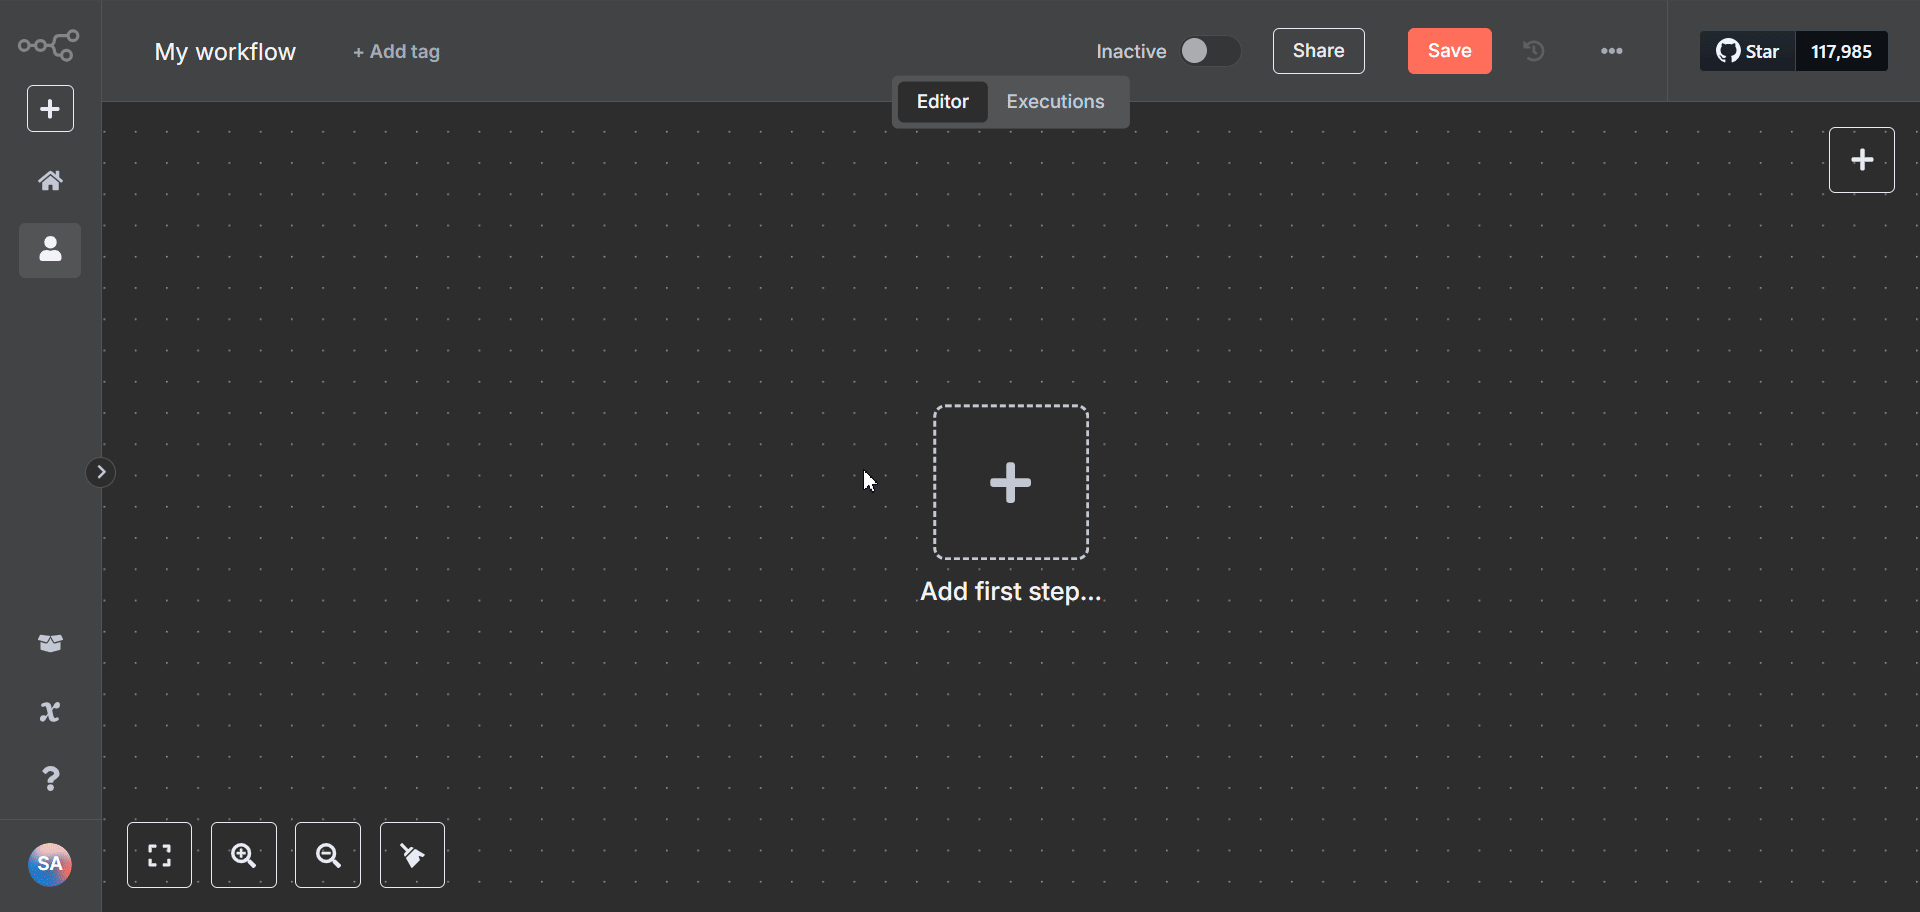Open workflow version history

[1534, 51]
